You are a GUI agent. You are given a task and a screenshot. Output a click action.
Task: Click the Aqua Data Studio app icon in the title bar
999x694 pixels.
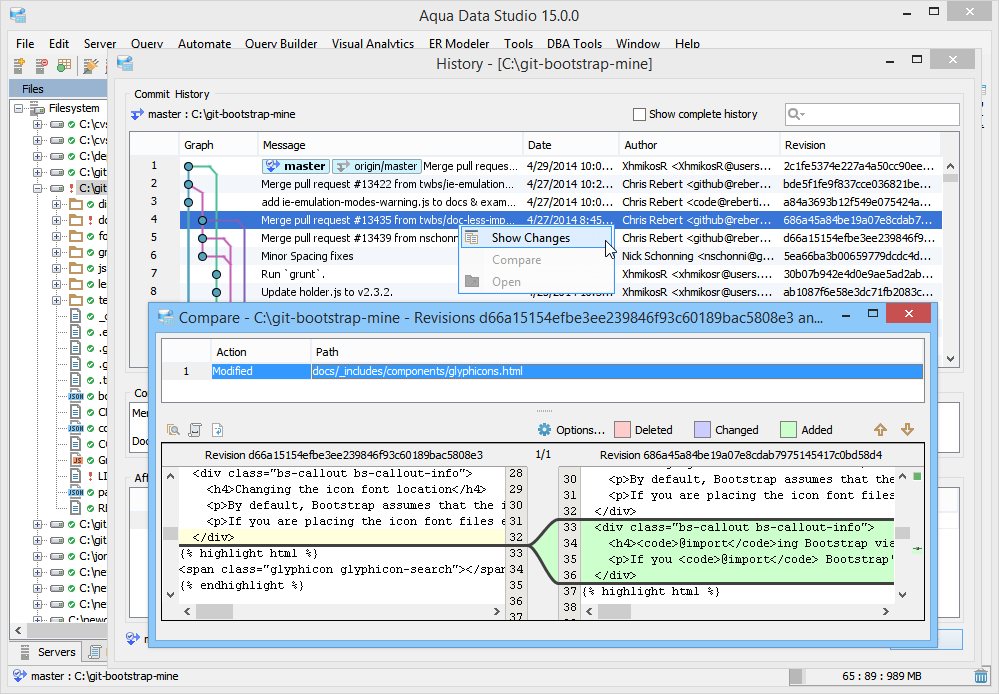click(18, 14)
